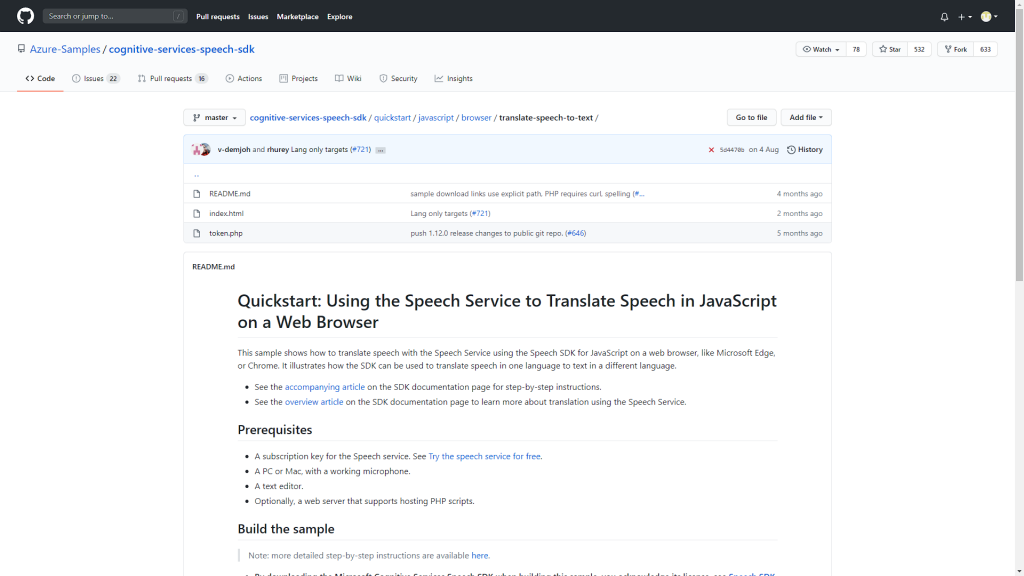Expand commit message ellipsis button
This screenshot has height=576, width=1024.
[x=380, y=150]
